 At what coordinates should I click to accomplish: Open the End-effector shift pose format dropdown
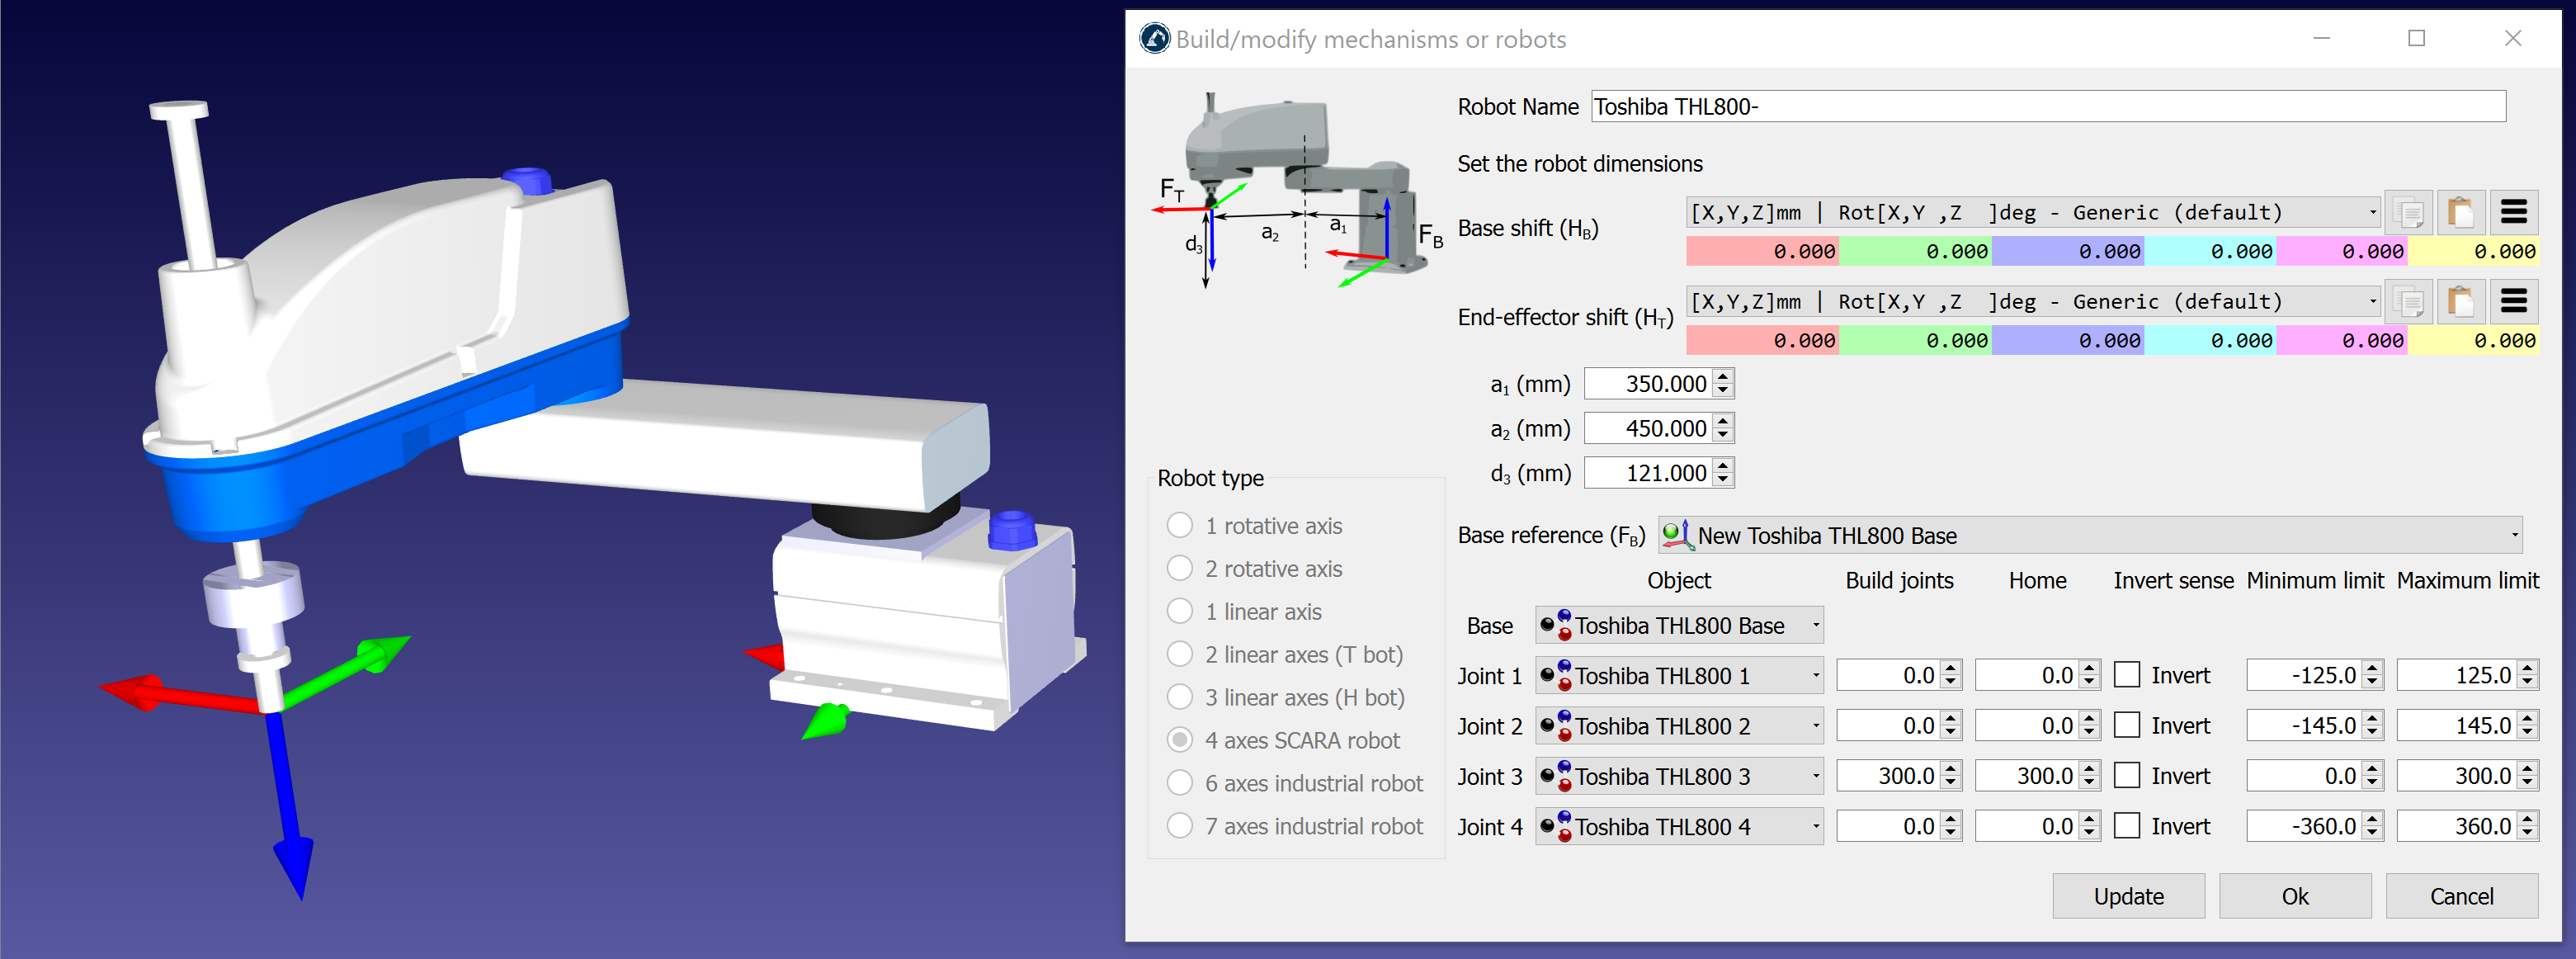point(2033,302)
